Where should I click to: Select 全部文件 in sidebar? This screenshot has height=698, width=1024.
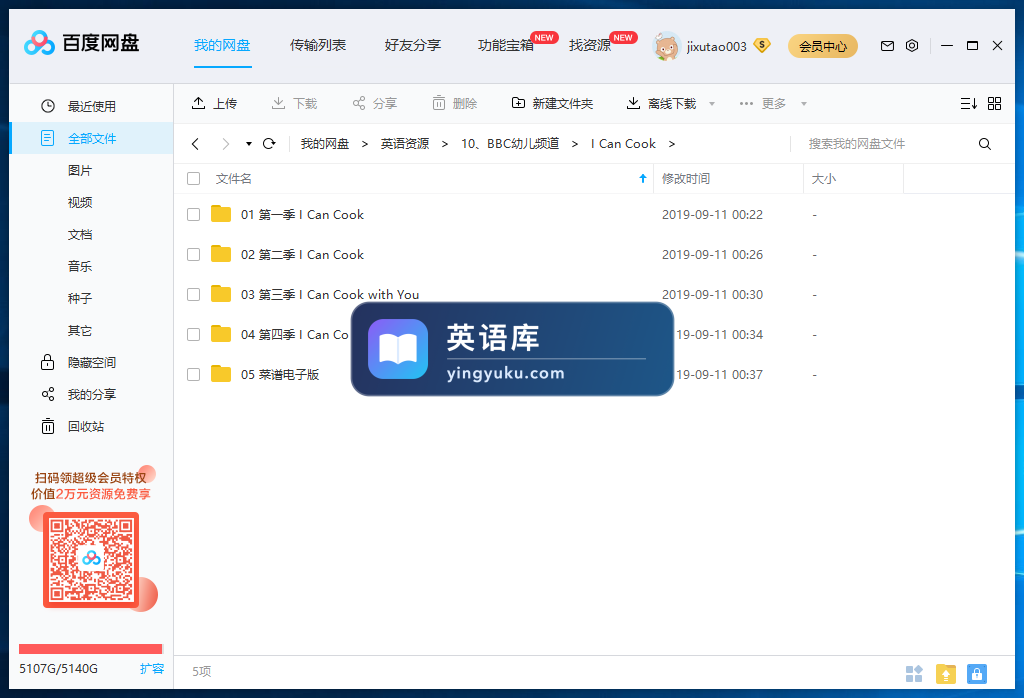pos(92,138)
